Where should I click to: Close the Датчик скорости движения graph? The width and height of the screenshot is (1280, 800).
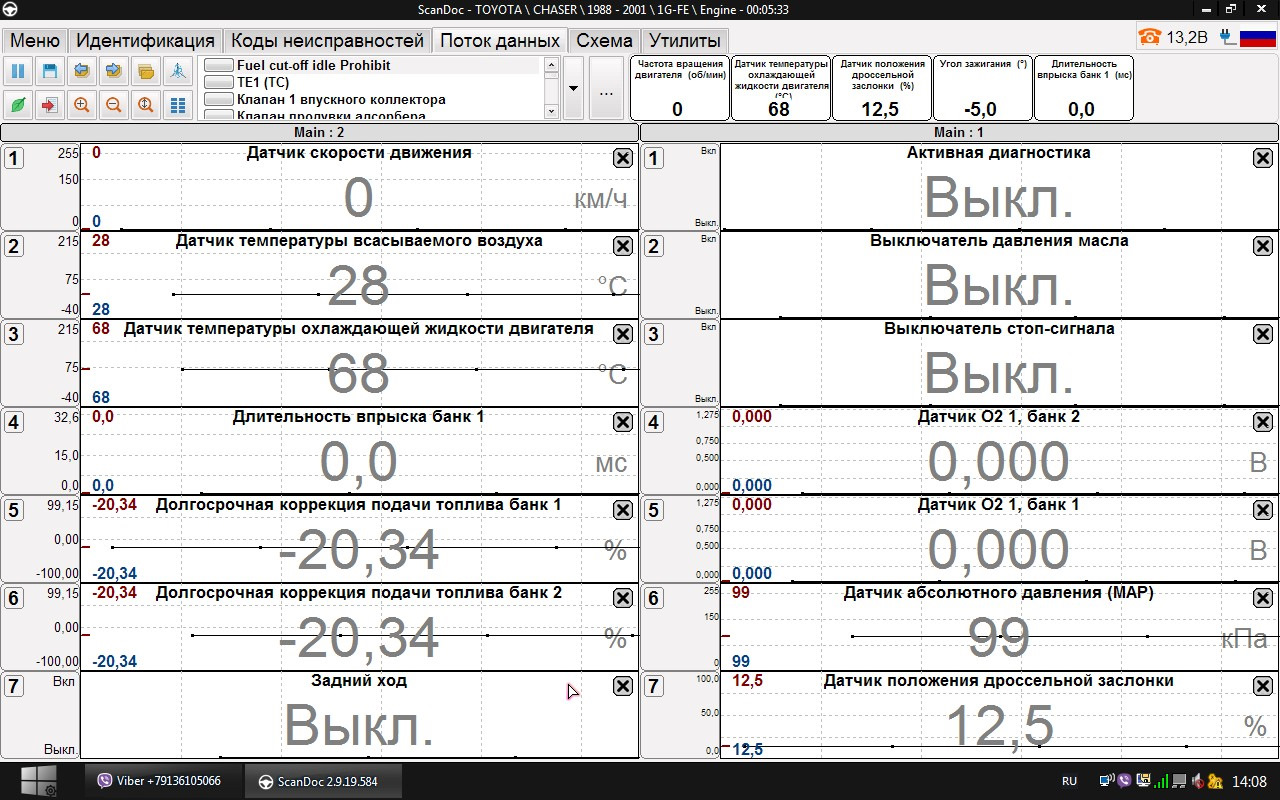click(622, 158)
